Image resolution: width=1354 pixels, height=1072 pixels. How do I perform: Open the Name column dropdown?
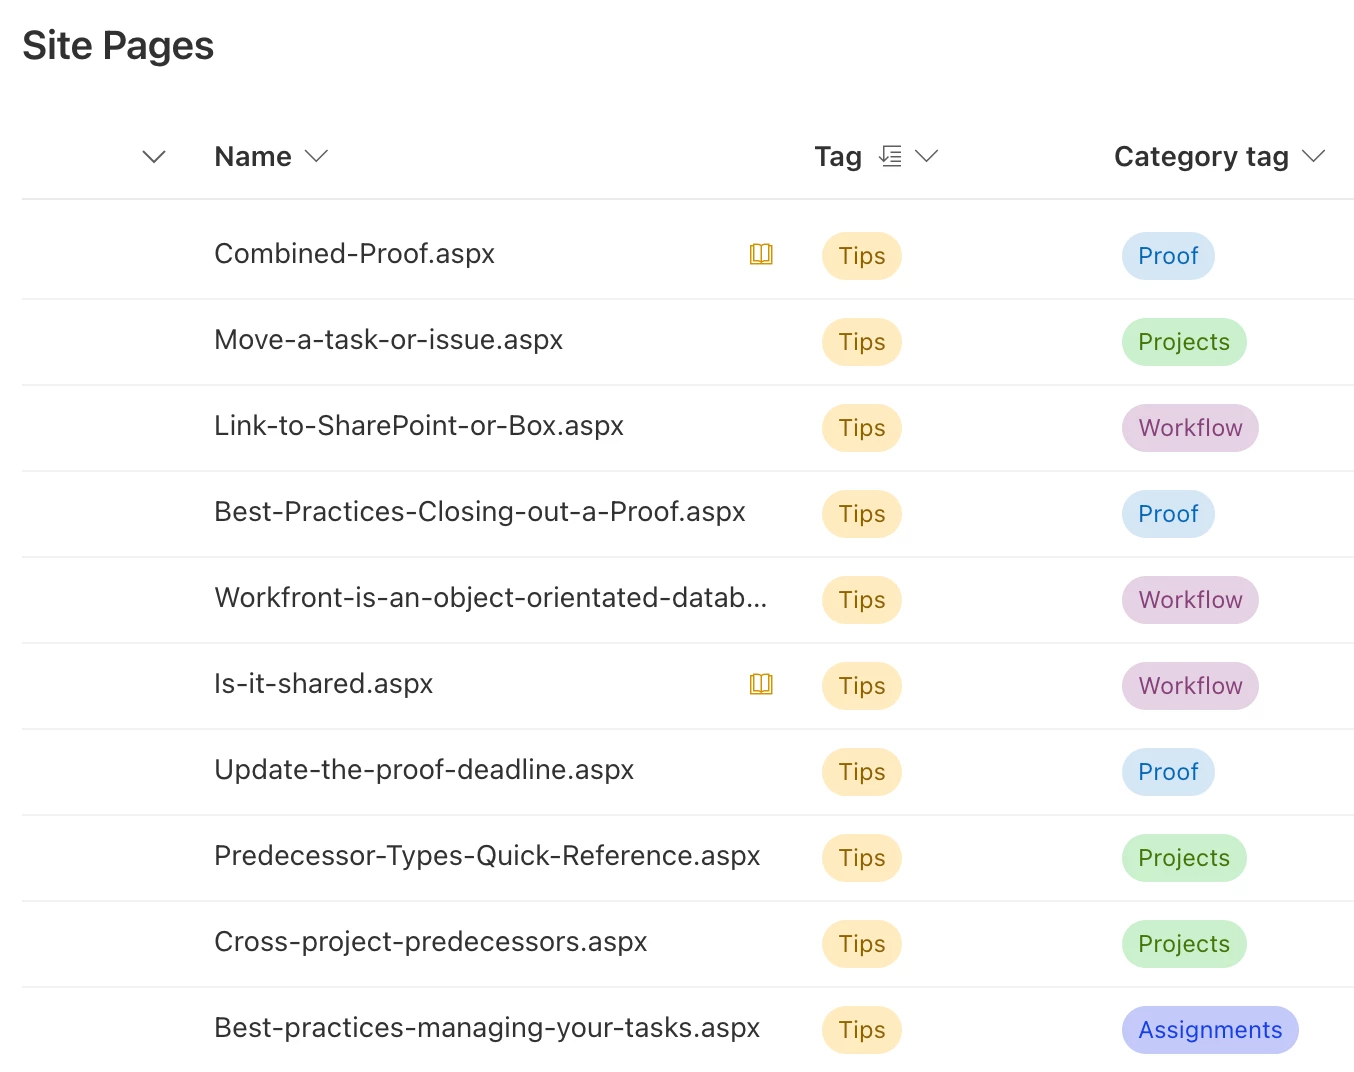(x=316, y=156)
